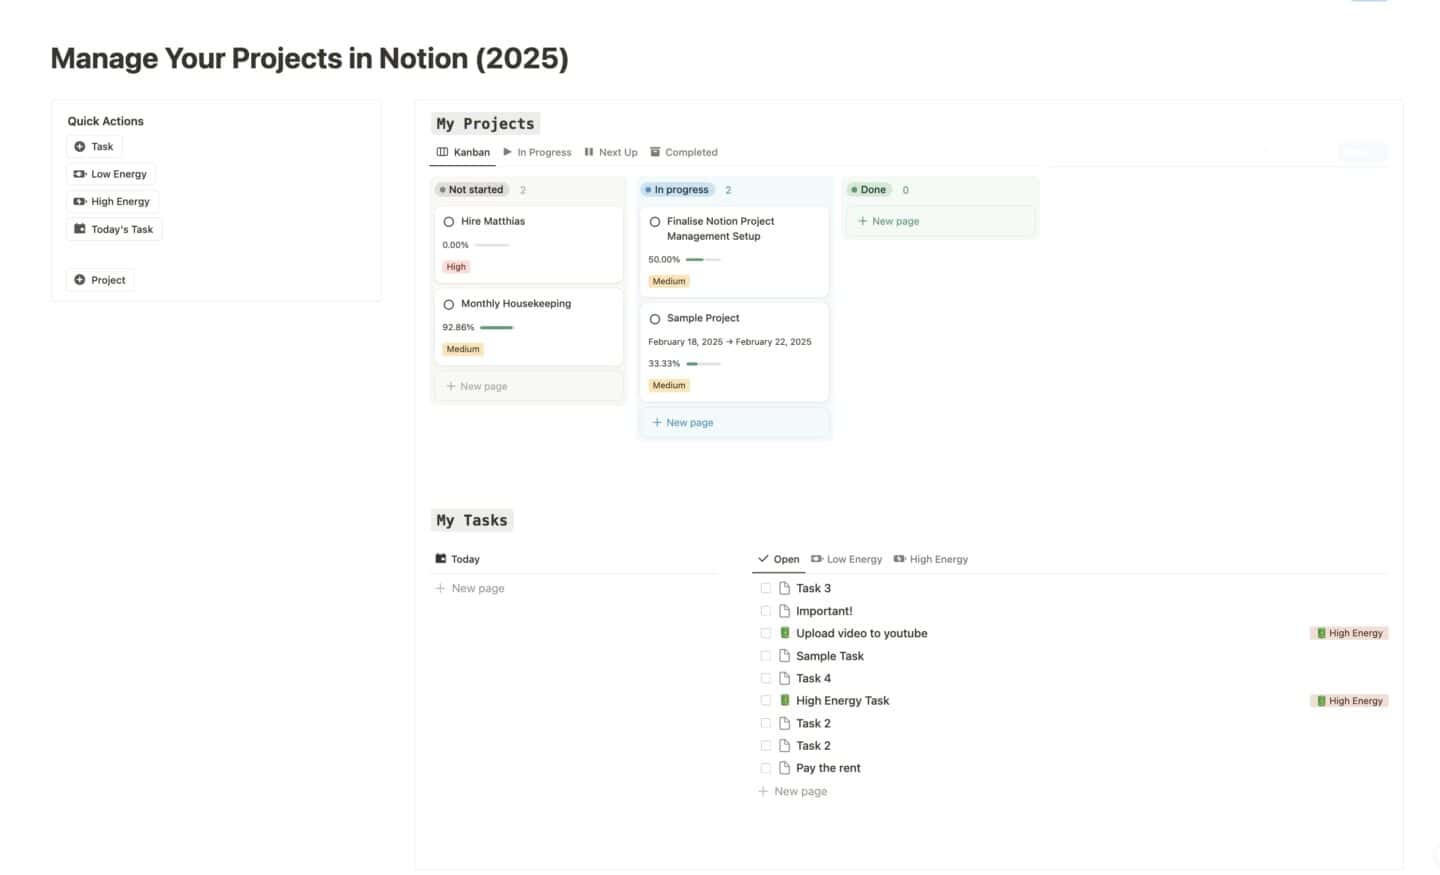The height and width of the screenshot is (875, 1440).
Task: Open the Not started status group label
Action: [x=472, y=190]
